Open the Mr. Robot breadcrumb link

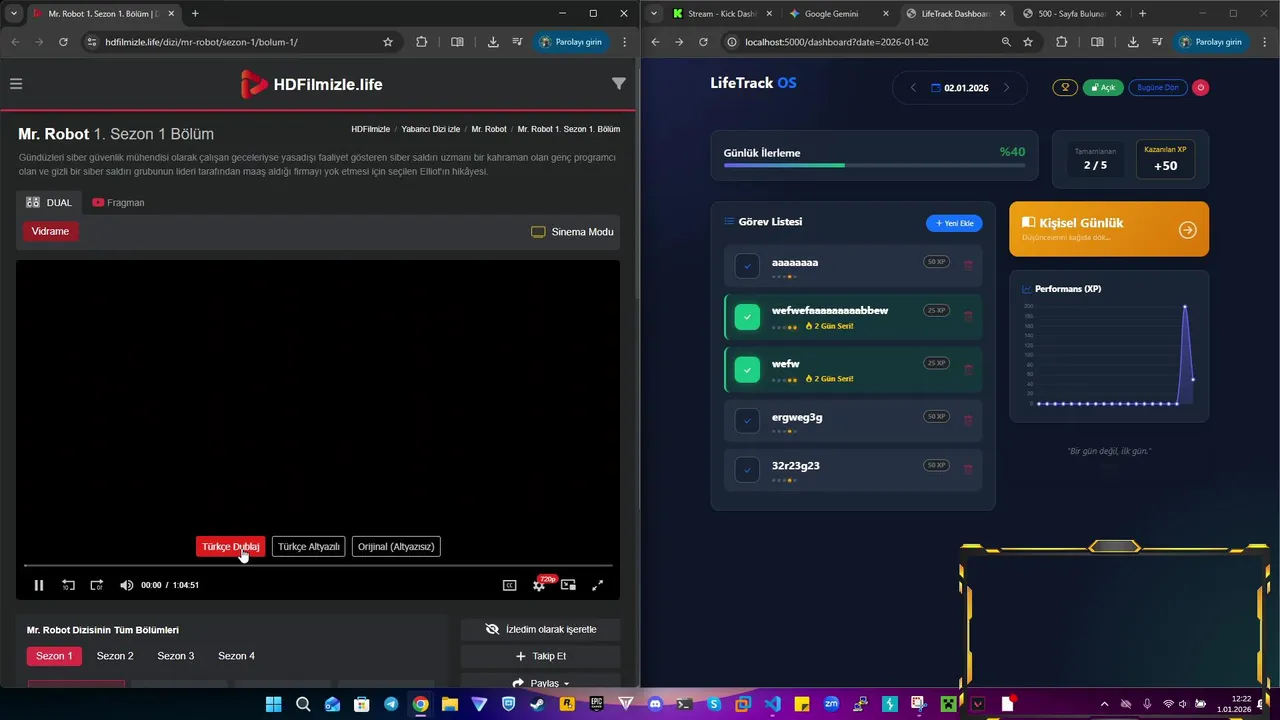pos(489,129)
